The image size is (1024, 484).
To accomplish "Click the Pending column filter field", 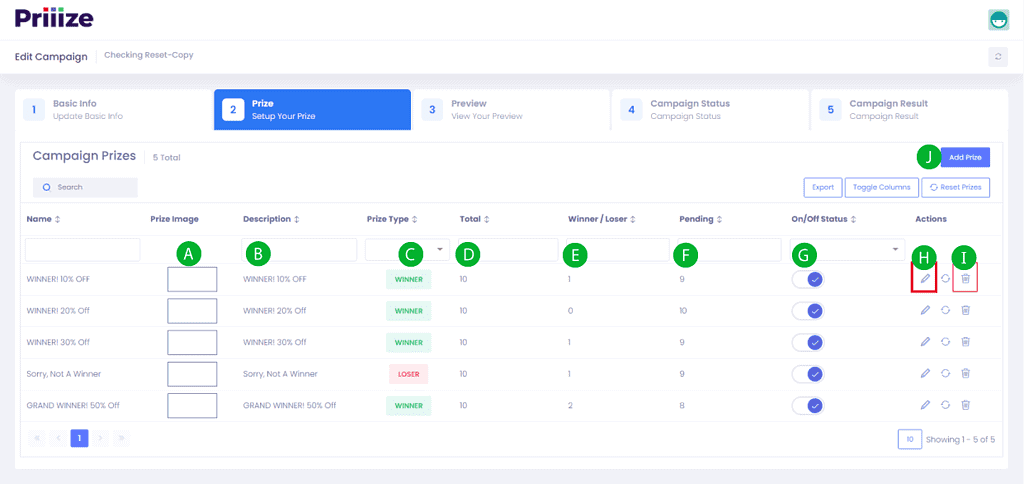I will coord(729,250).
